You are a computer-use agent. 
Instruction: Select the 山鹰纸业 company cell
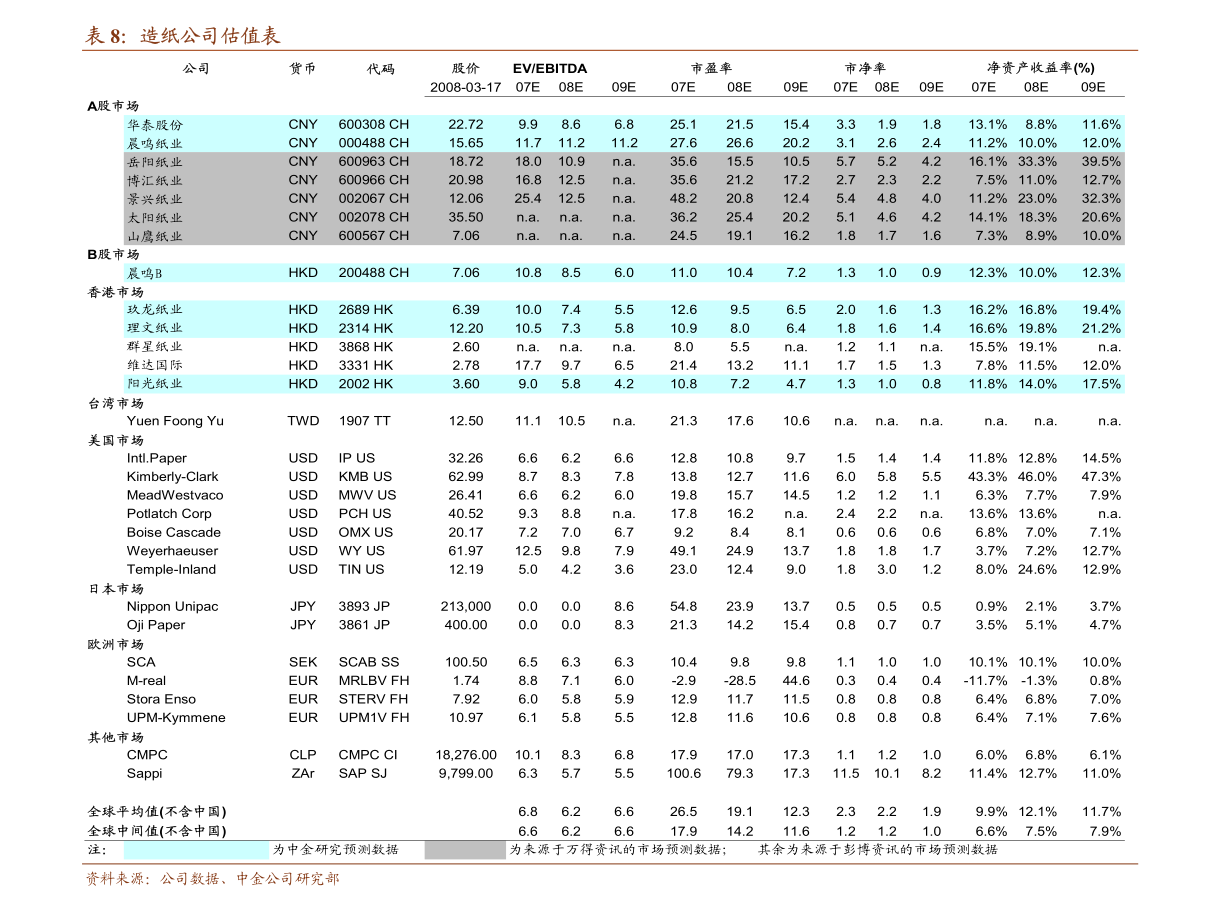[x=155, y=236]
